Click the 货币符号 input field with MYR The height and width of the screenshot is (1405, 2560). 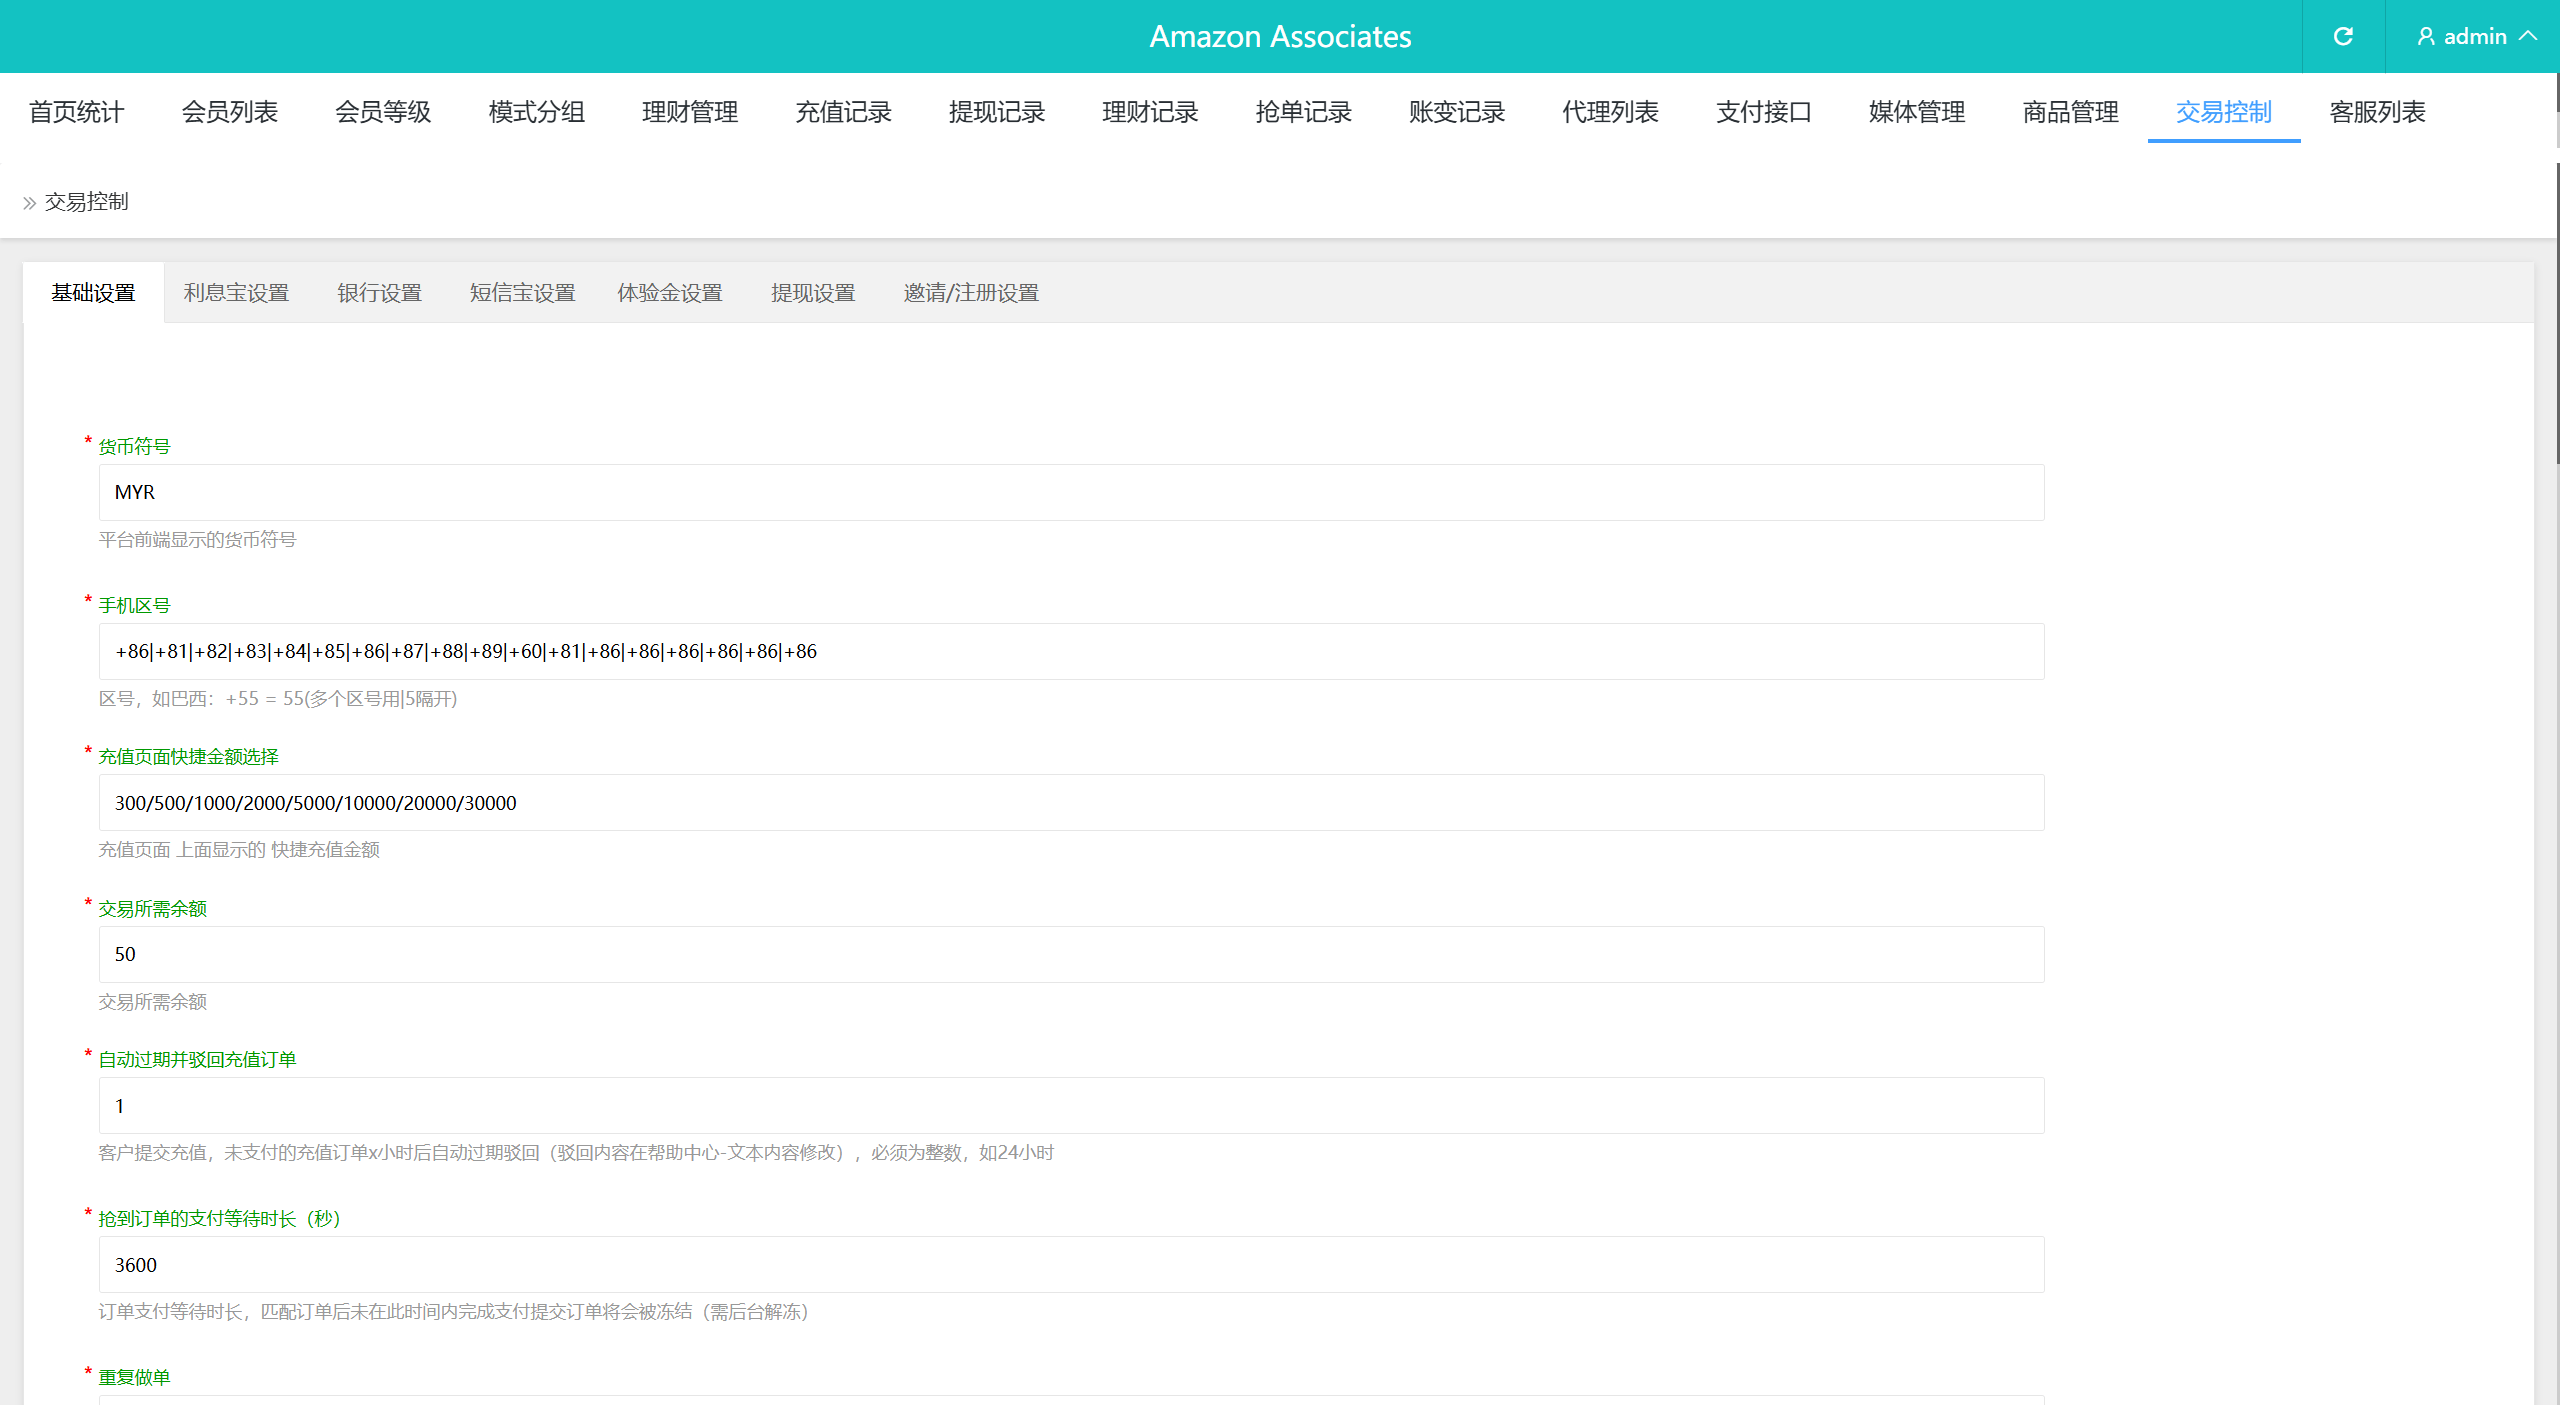[x=1071, y=492]
